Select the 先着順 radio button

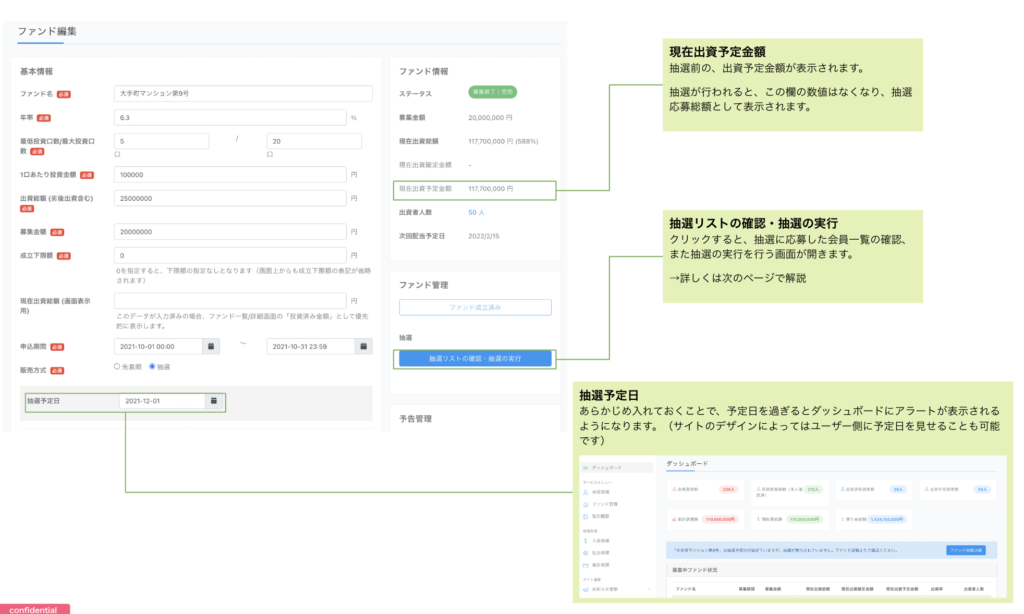click(x=118, y=367)
